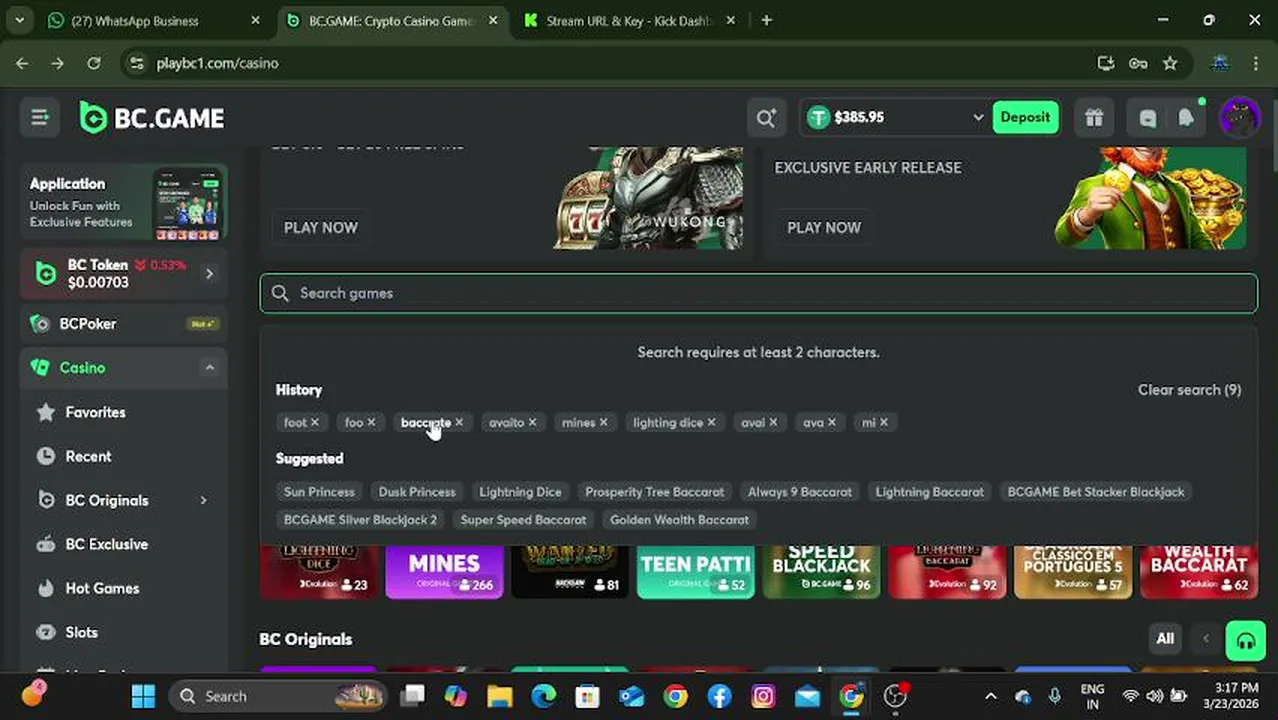Open the user profile avatar
The height and width of the screenshot is (720, 1278).
[1240, 118]
